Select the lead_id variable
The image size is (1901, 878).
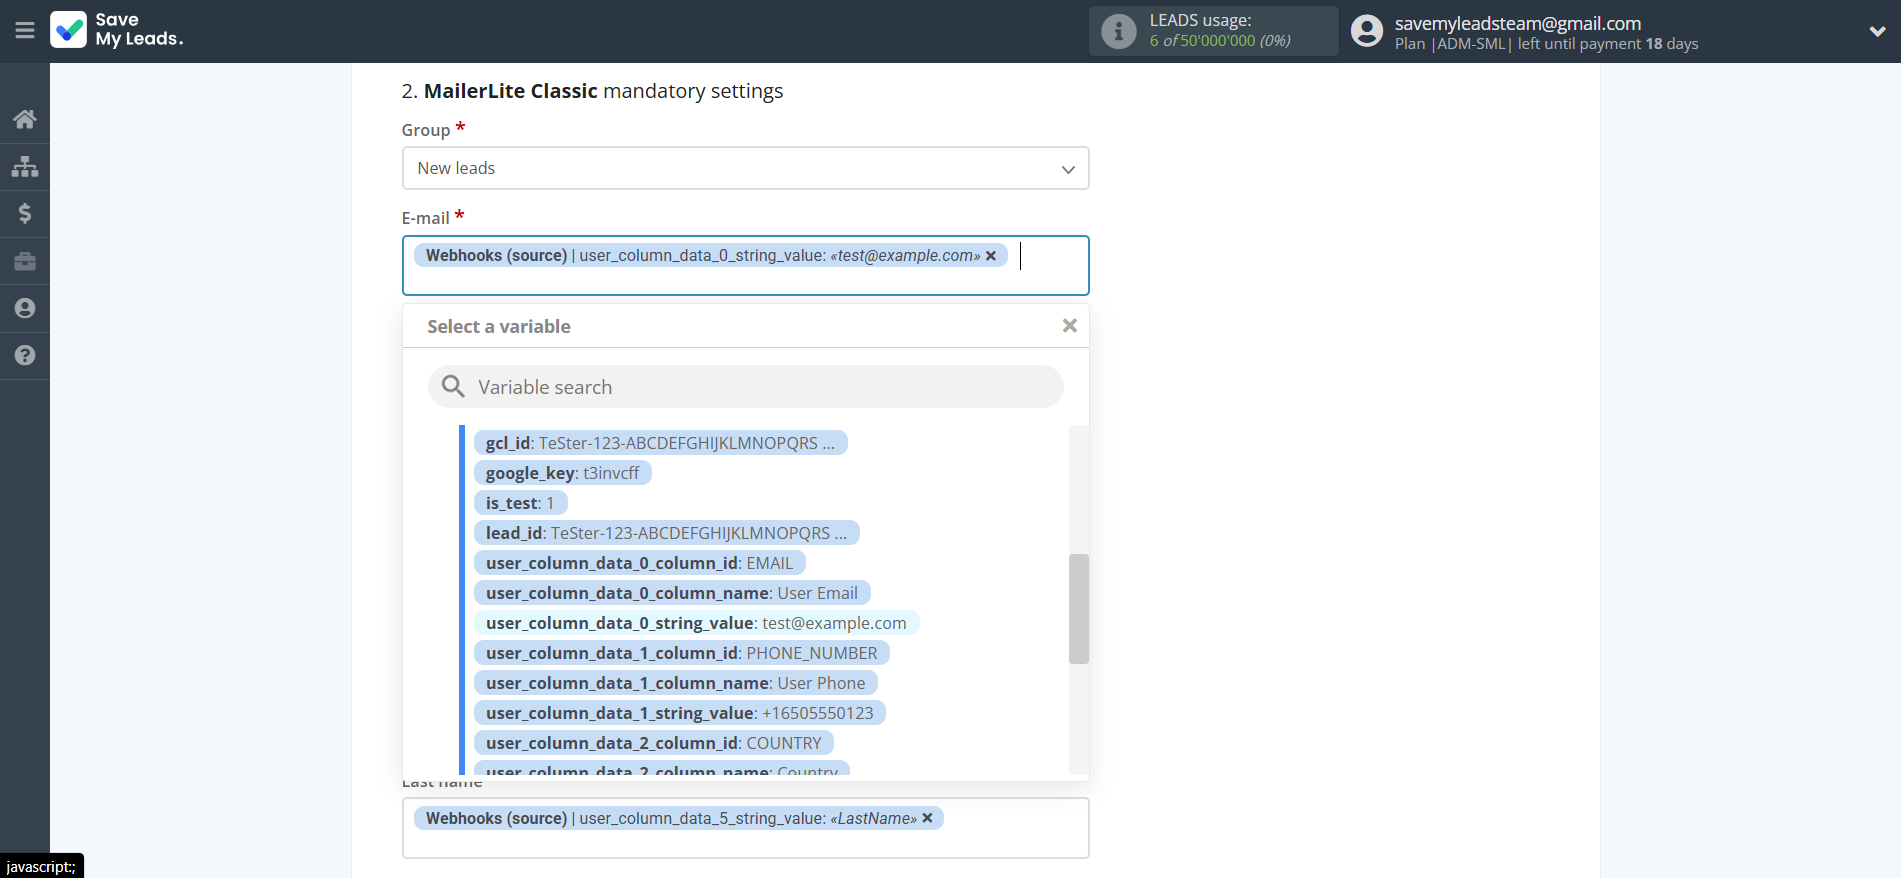click(x=666, y=533)
